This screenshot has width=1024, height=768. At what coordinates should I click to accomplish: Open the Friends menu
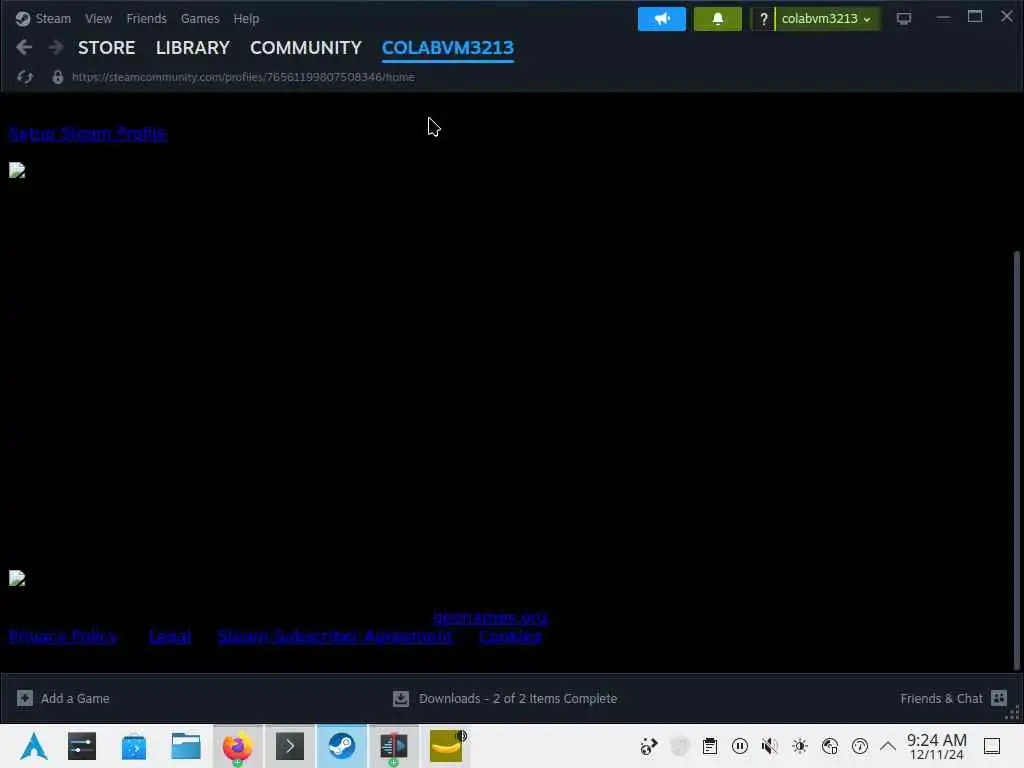[x=146, y=18]
